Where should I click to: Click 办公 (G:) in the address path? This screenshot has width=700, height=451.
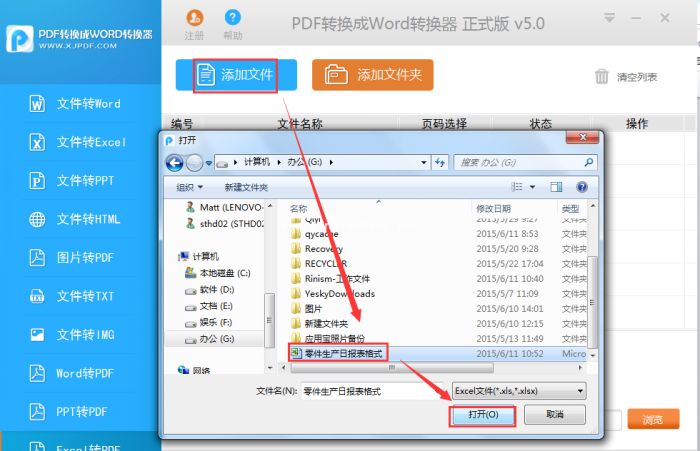(x=304, y=162)
